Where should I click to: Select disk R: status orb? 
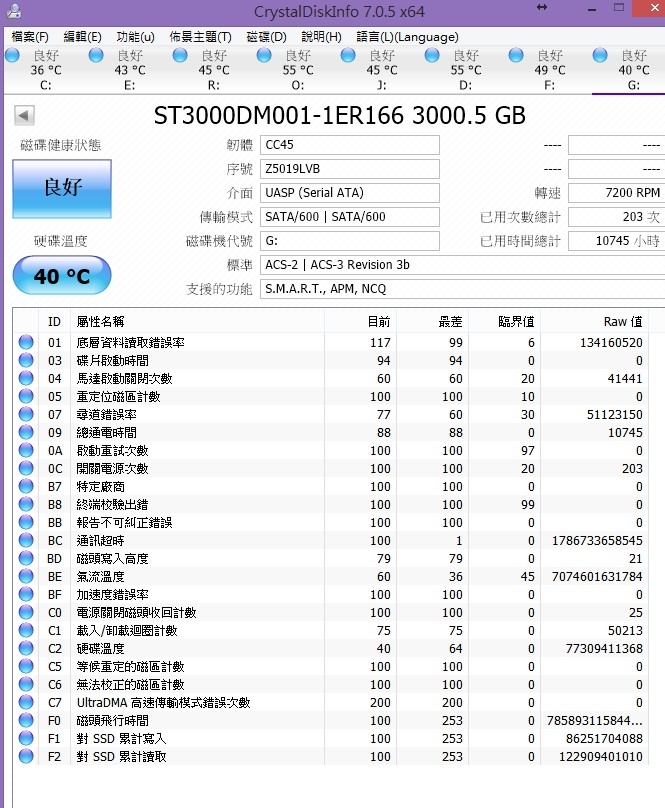180,55
